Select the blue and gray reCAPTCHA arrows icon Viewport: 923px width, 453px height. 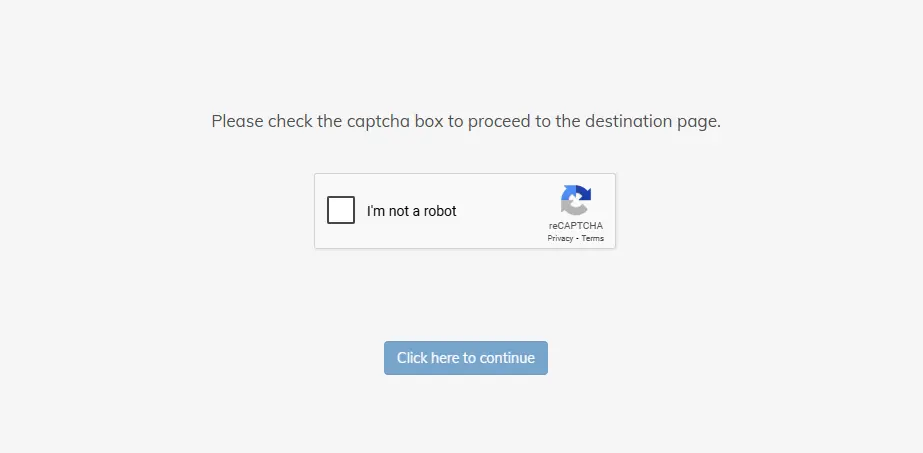576,200
